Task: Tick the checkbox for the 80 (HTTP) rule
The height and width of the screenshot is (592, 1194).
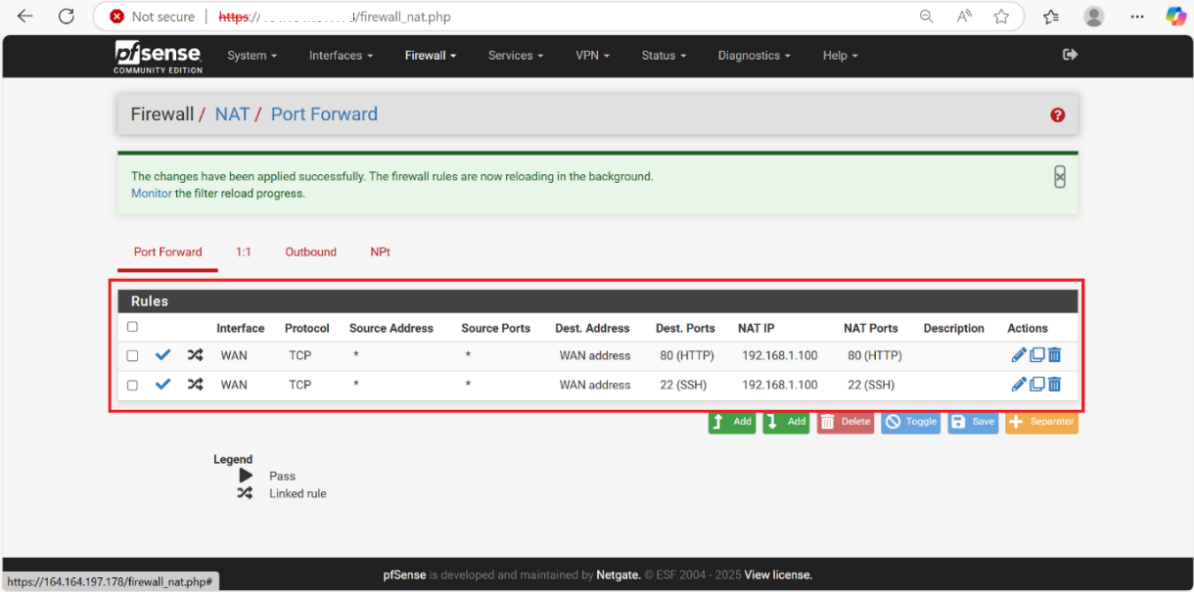Action: tap(132, 356)
